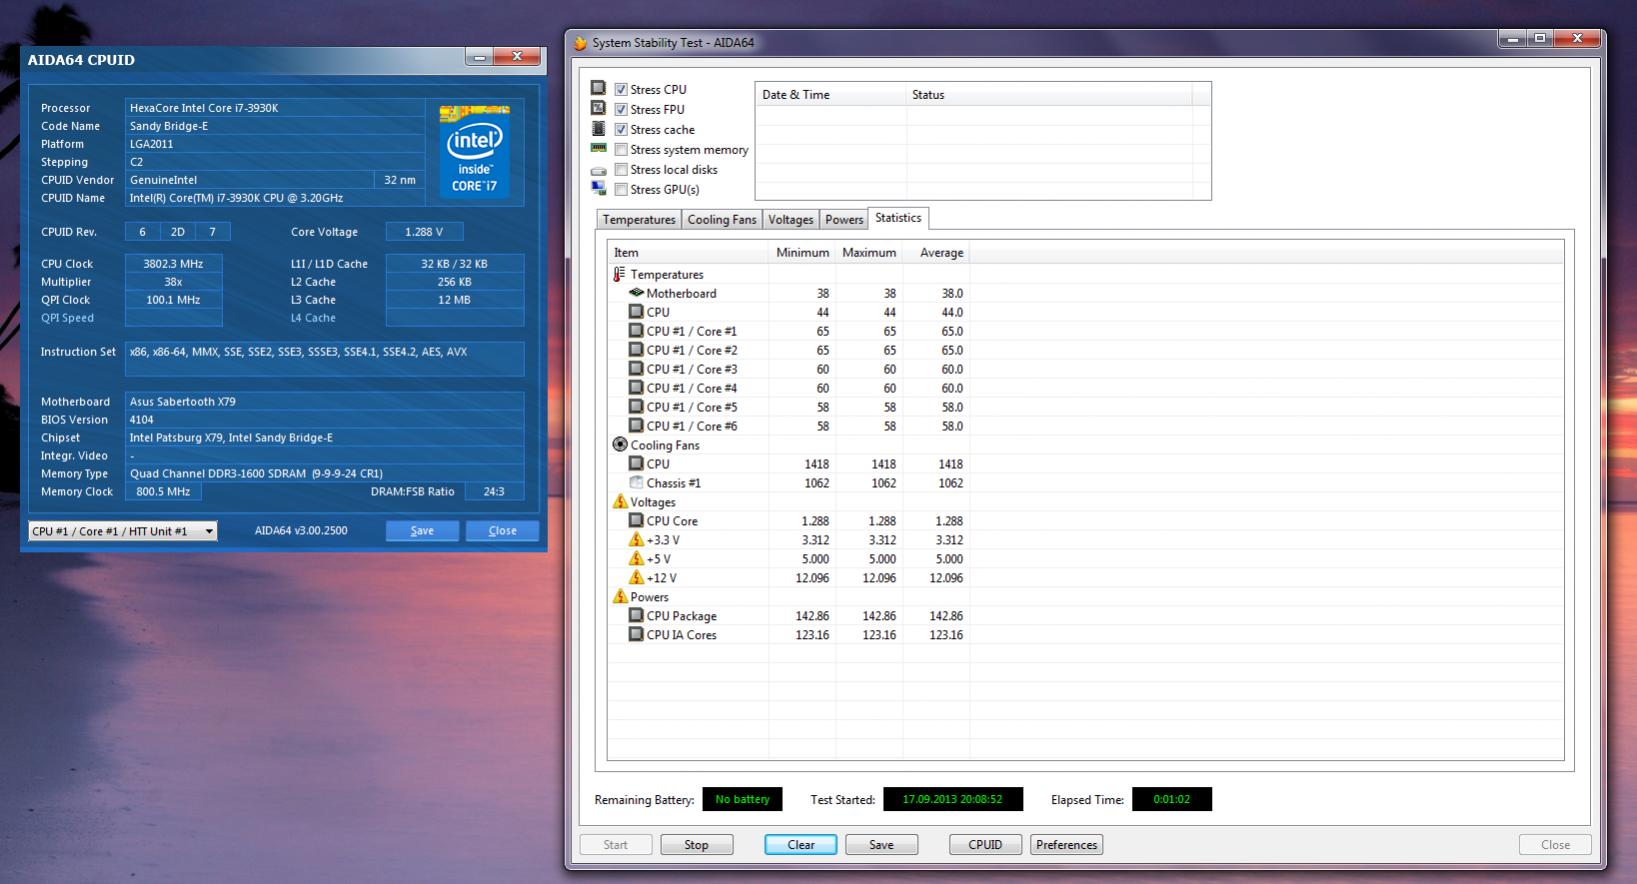Click the Item column header
The image size is (1637, 884).
point(688,253)
